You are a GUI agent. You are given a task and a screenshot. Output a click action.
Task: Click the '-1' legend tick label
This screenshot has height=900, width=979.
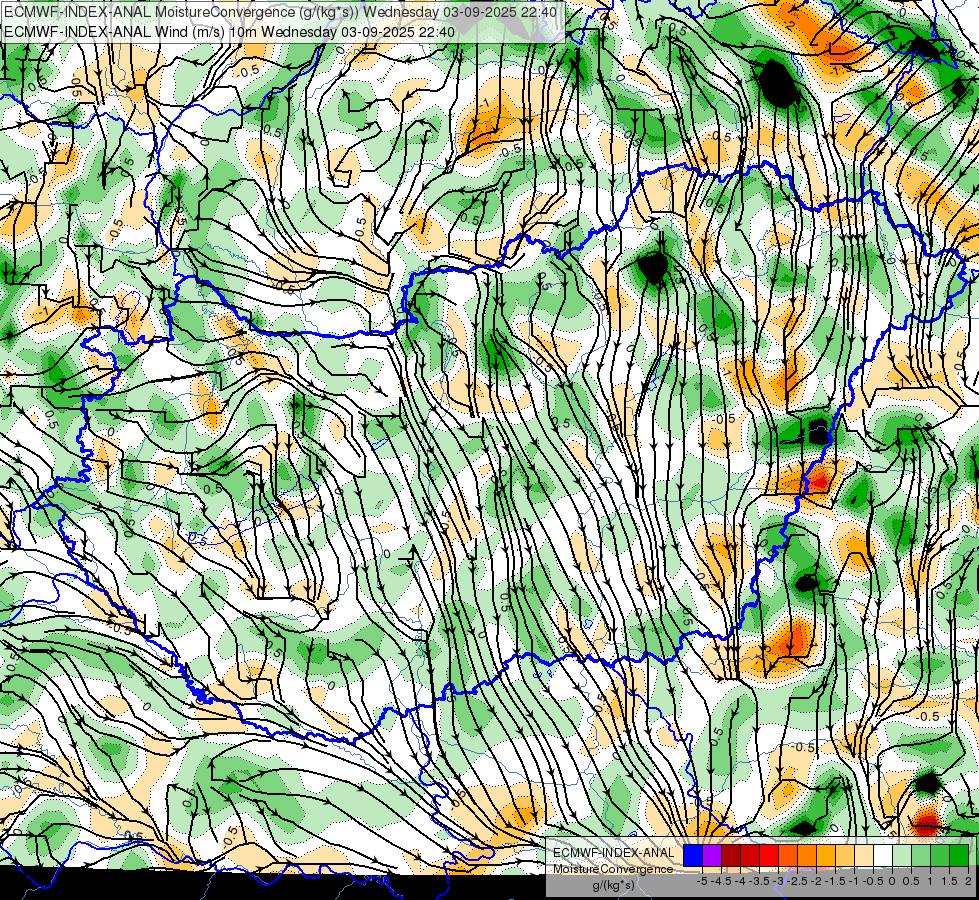pos(854,881)
